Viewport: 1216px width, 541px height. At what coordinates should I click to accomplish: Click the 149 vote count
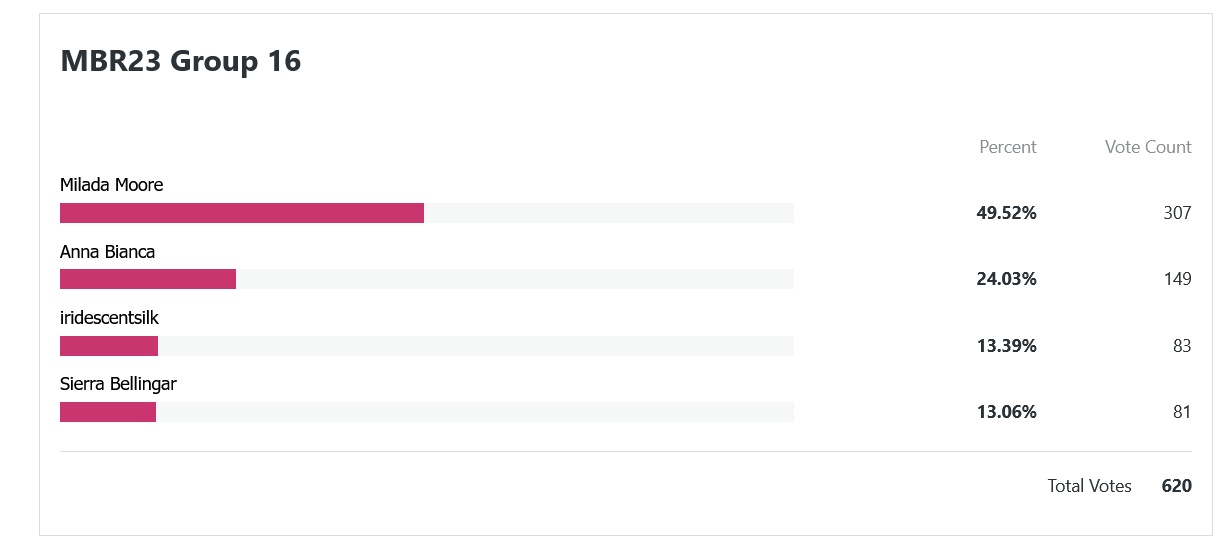[x=1177, y=279]
